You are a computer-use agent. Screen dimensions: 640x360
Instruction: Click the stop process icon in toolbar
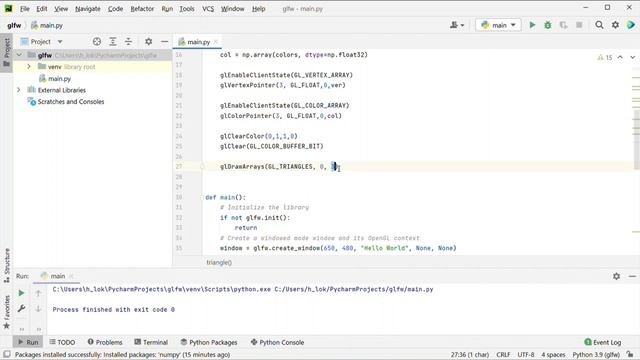point(579,25)
